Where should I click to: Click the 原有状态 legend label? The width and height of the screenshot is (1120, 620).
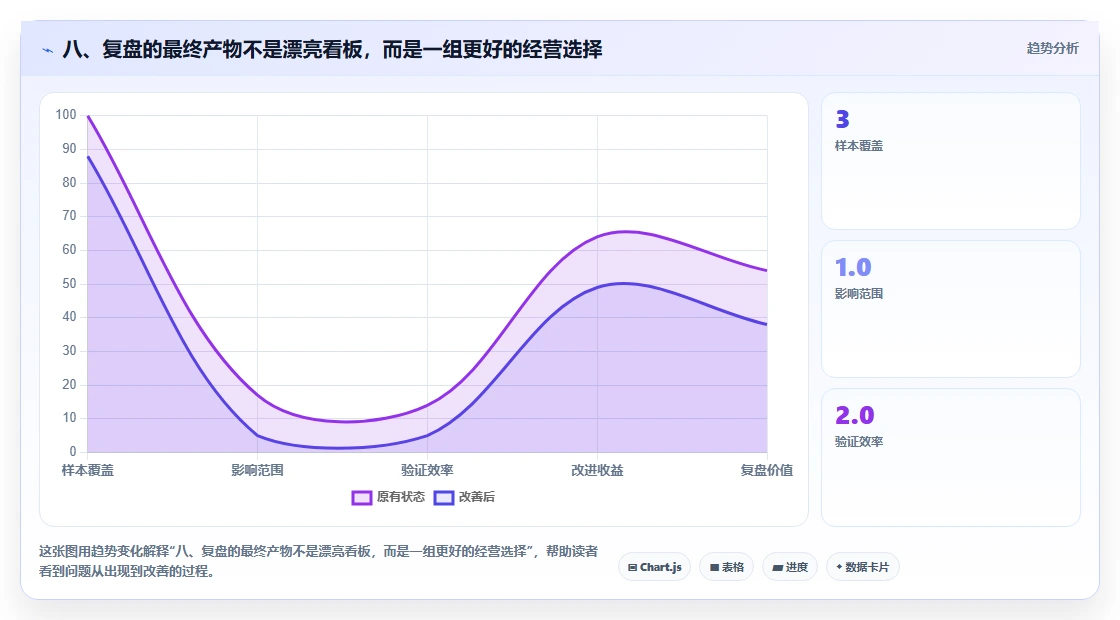pyautogui.click(x=401, y=496)
